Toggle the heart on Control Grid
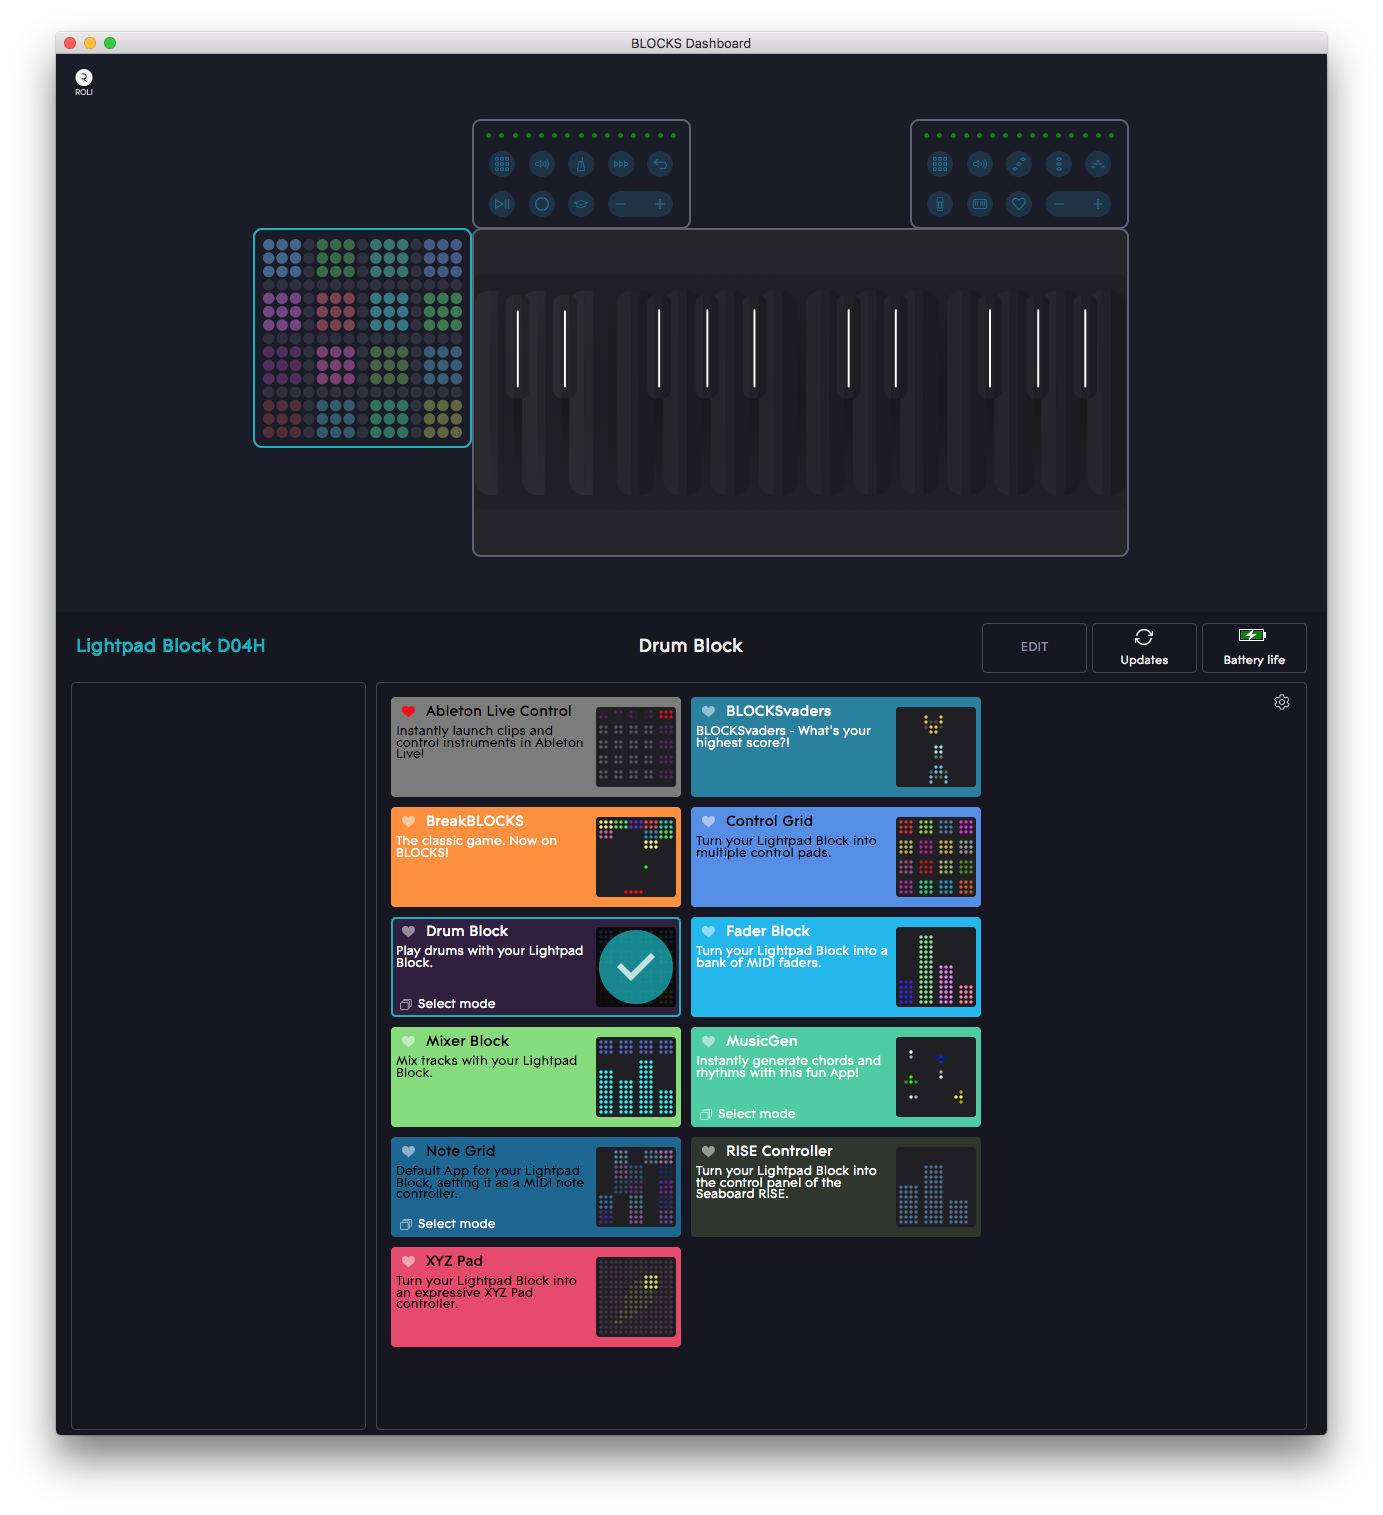The height and width of the screenshot is (1515, 1383). click(708, 821)
